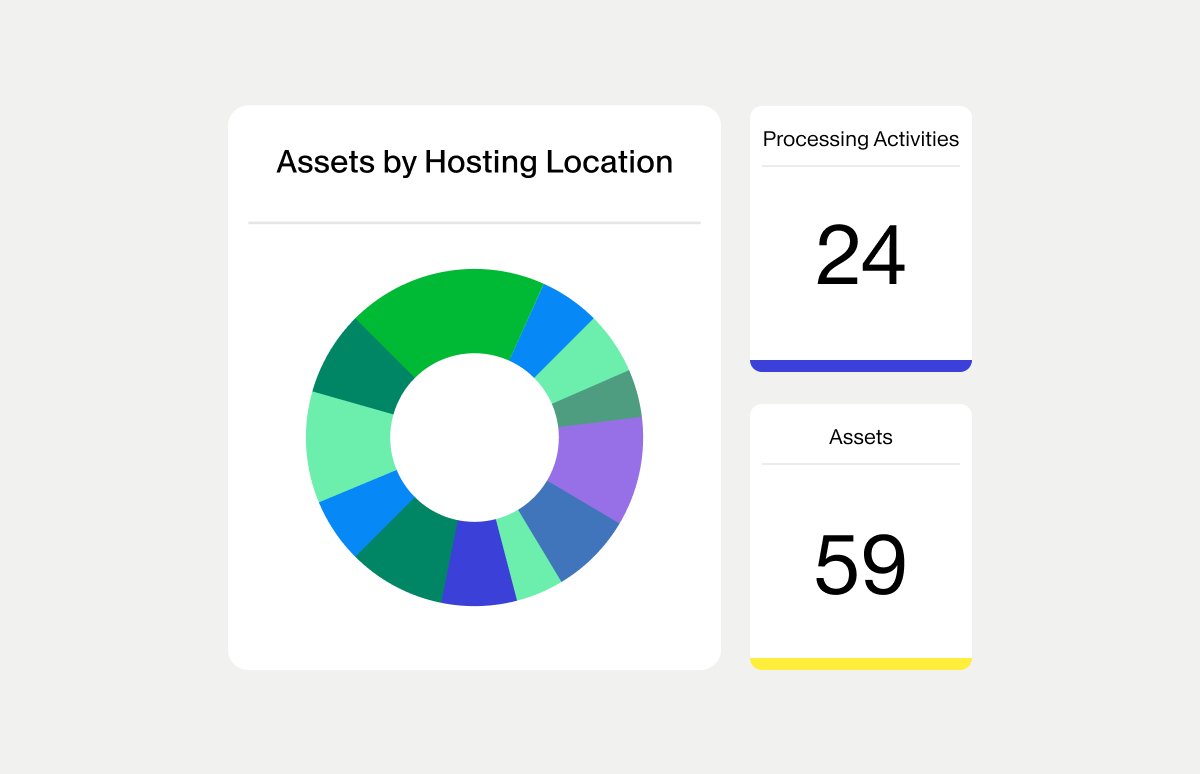Click the light green segment between blue and sage green

[x=585, y=360]
